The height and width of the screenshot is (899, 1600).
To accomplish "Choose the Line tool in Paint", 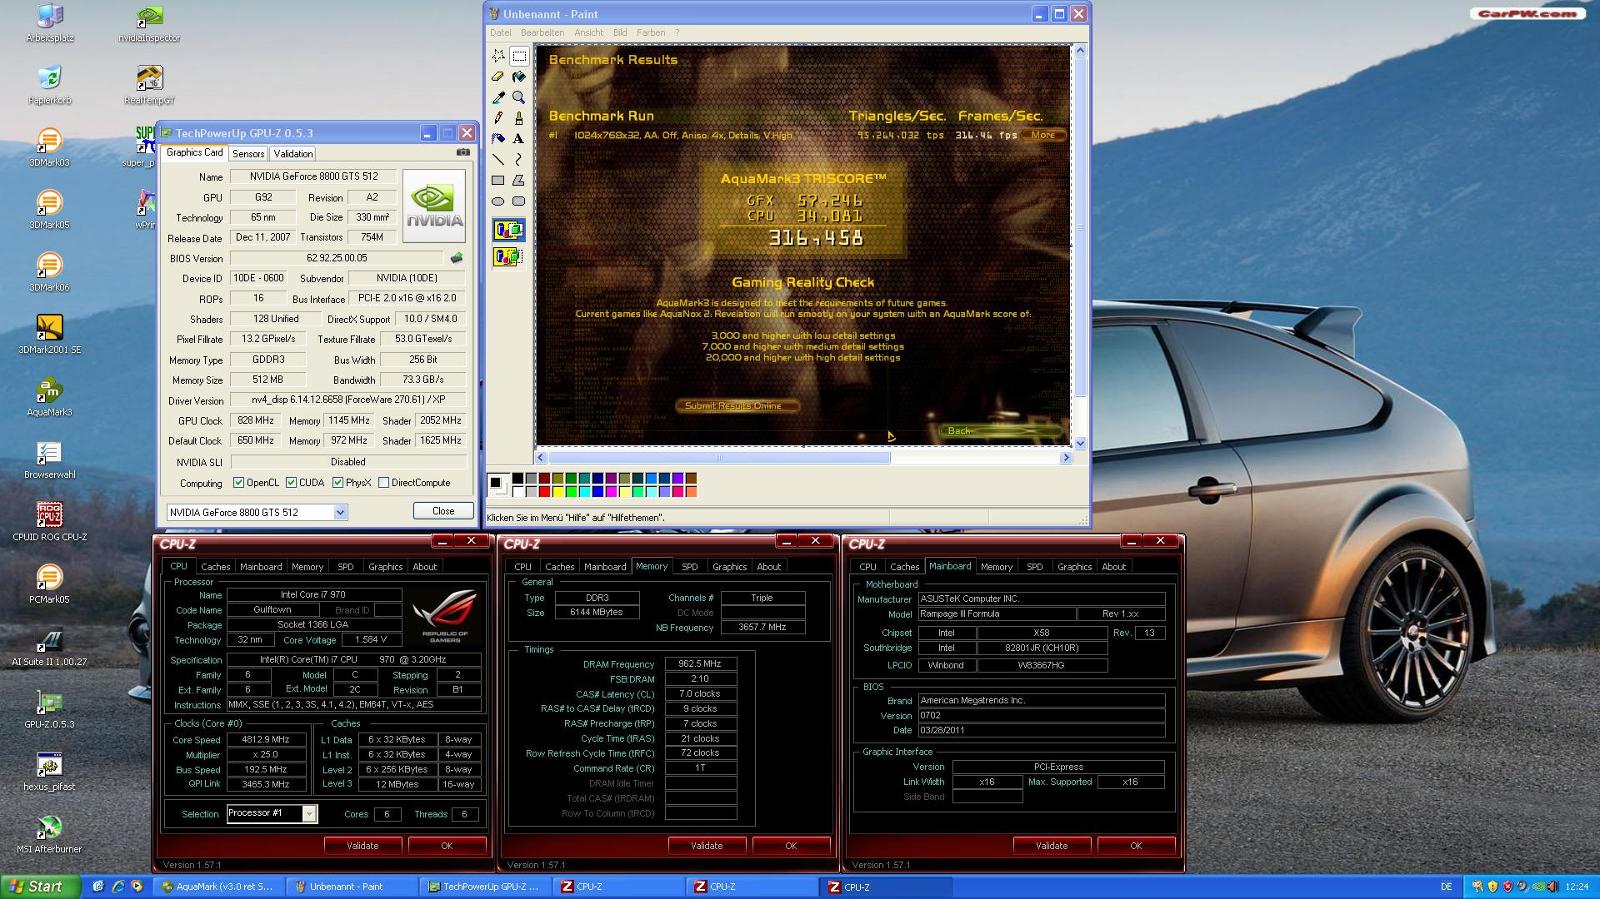I will pos(498,159).
